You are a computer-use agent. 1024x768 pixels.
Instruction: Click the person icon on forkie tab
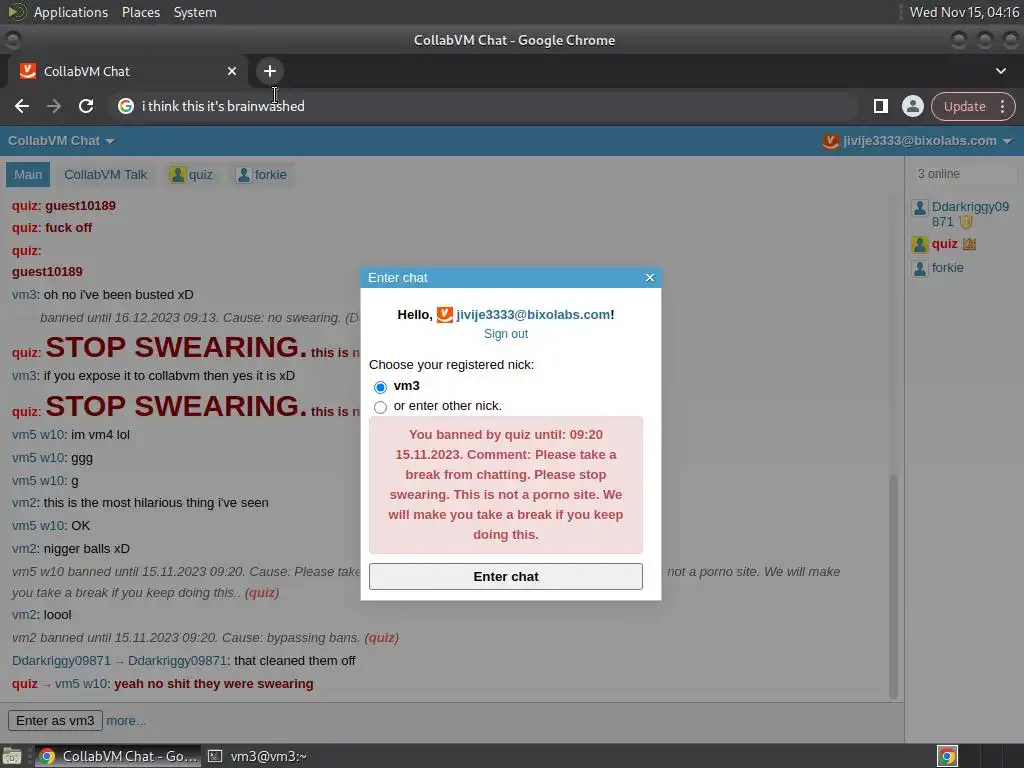click(244, 174)
